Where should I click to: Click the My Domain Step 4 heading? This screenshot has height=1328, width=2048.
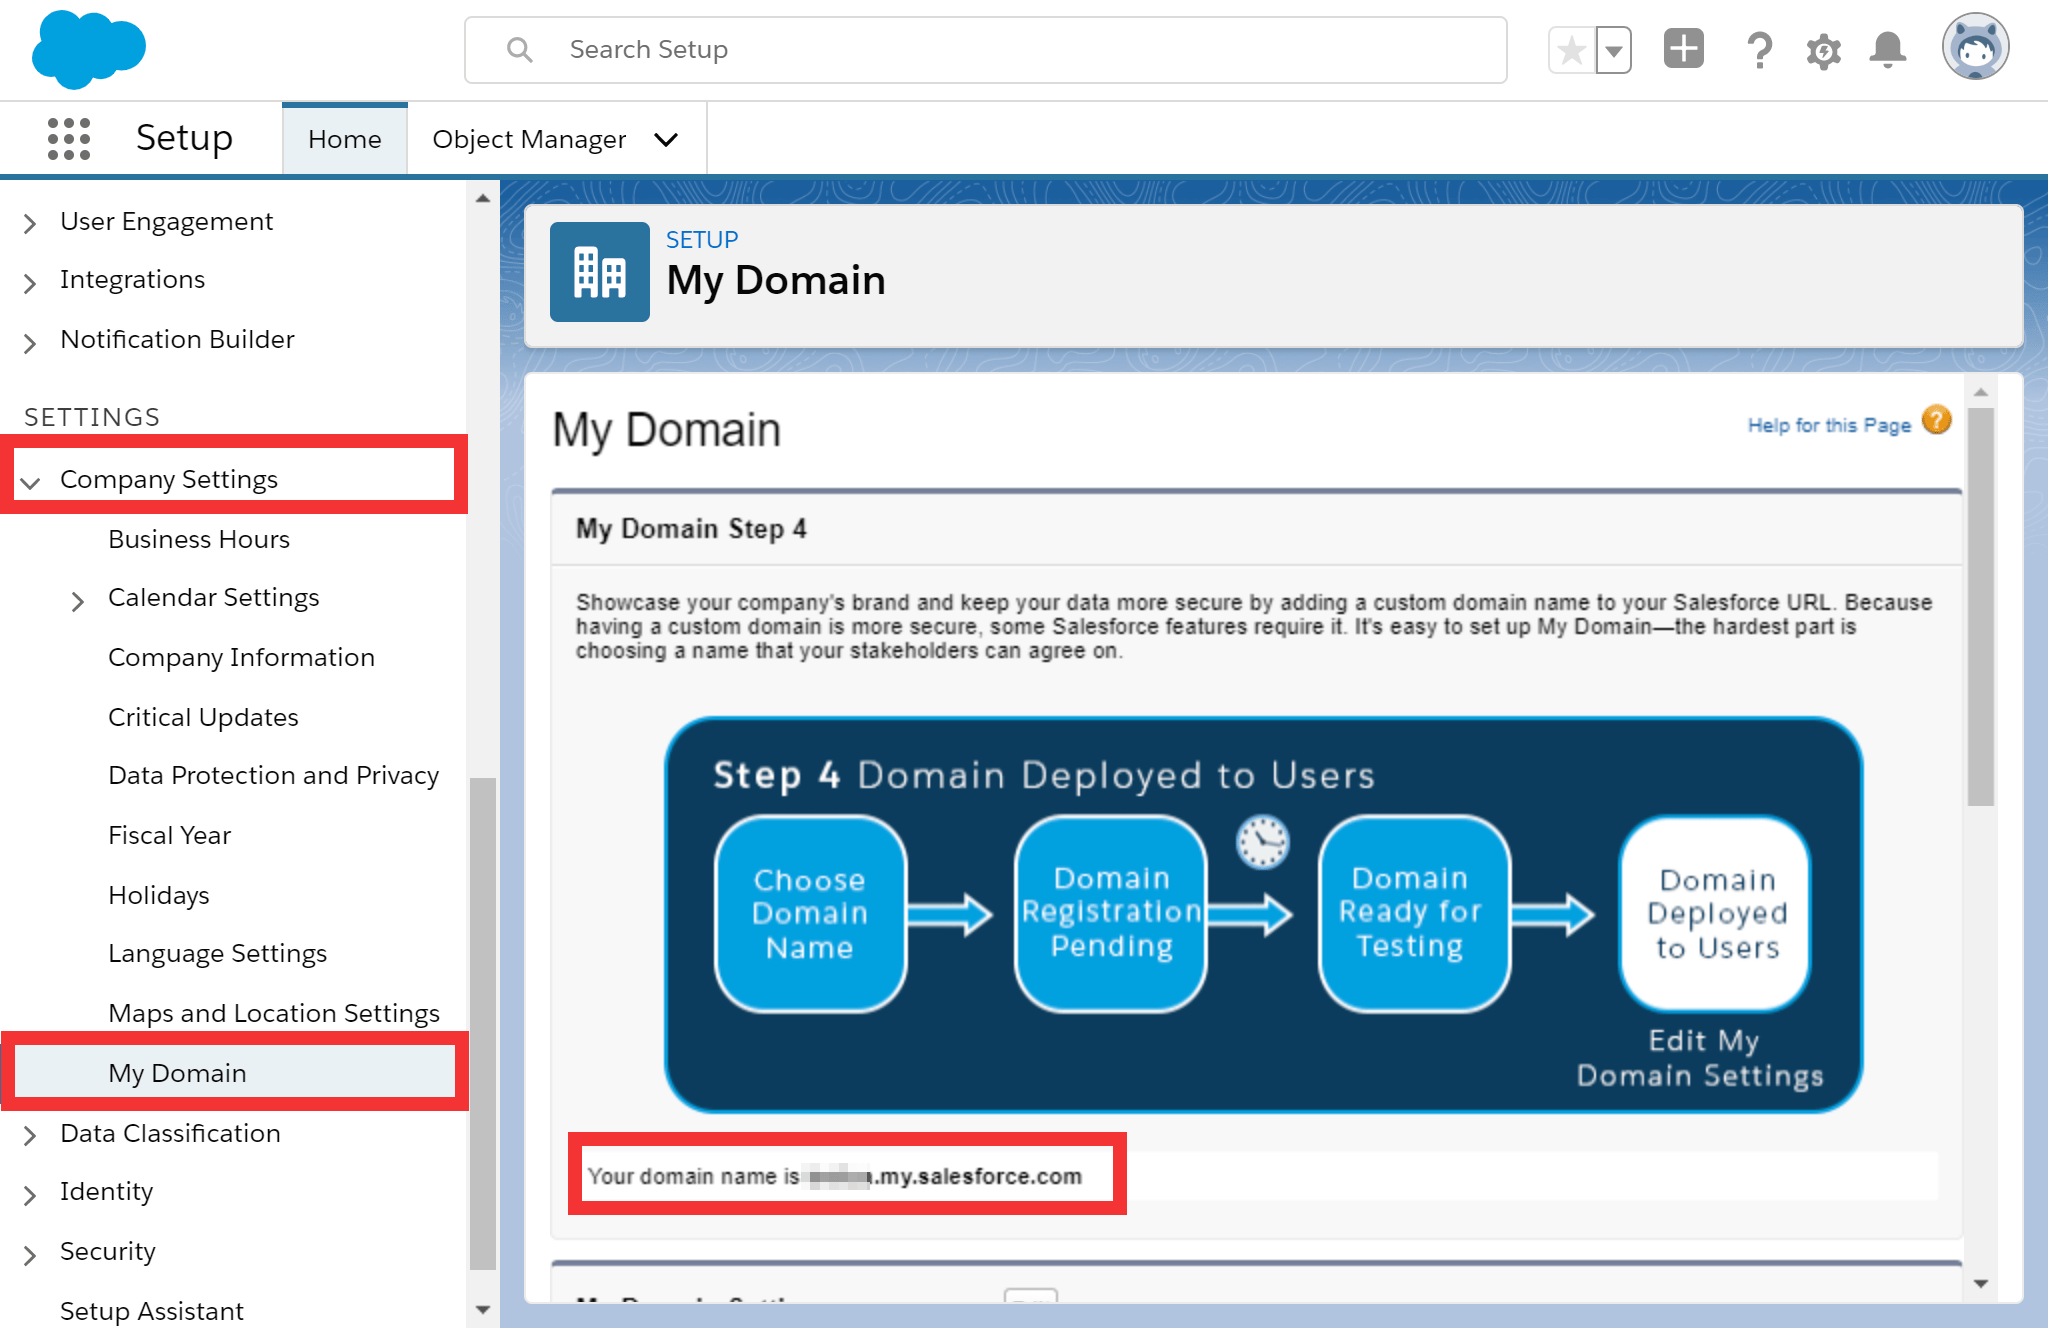point(691,529)
